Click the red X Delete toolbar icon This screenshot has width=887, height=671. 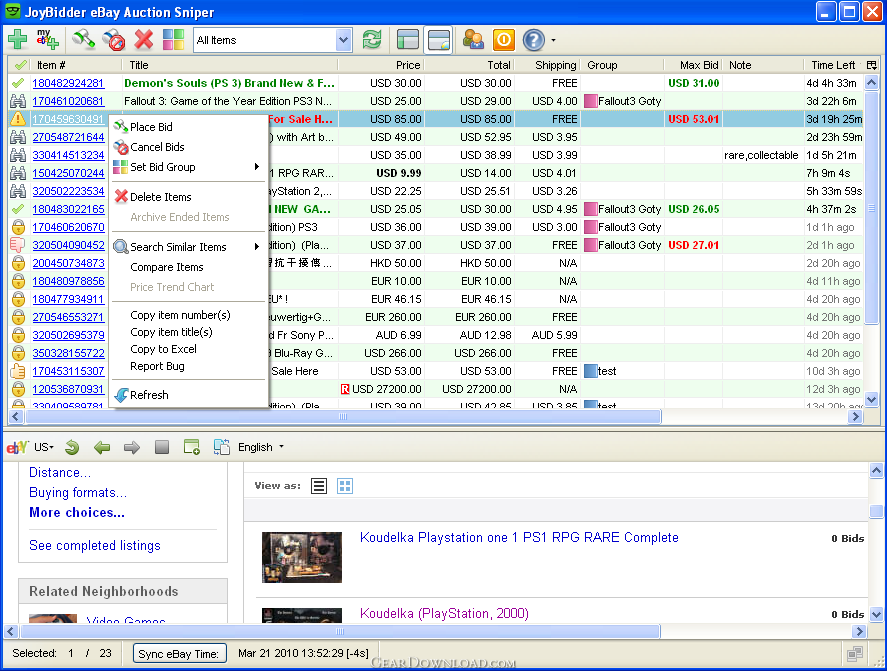pyautogui.click(x=144, y=40)
